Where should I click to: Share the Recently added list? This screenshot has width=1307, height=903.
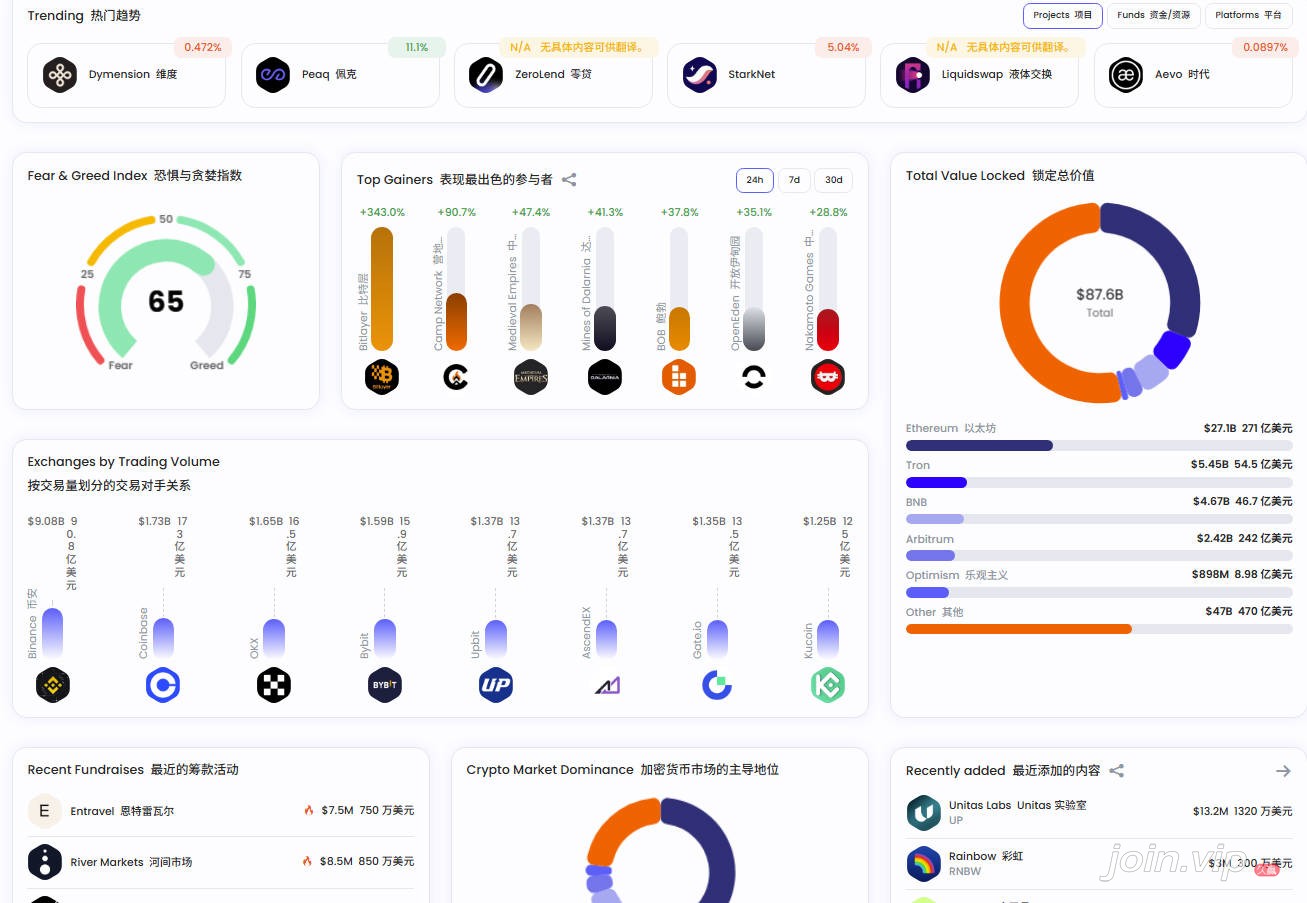(x=1117, y=771)
